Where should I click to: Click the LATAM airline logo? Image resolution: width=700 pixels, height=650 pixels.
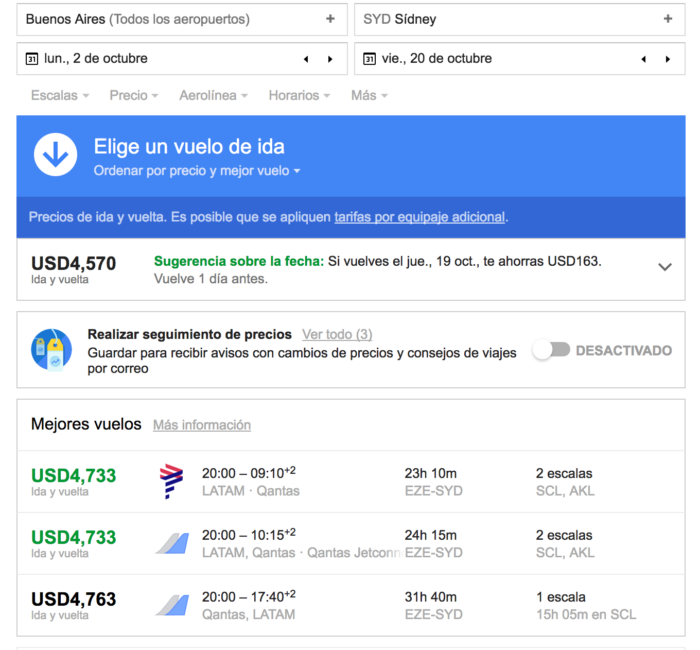(172, 482)
